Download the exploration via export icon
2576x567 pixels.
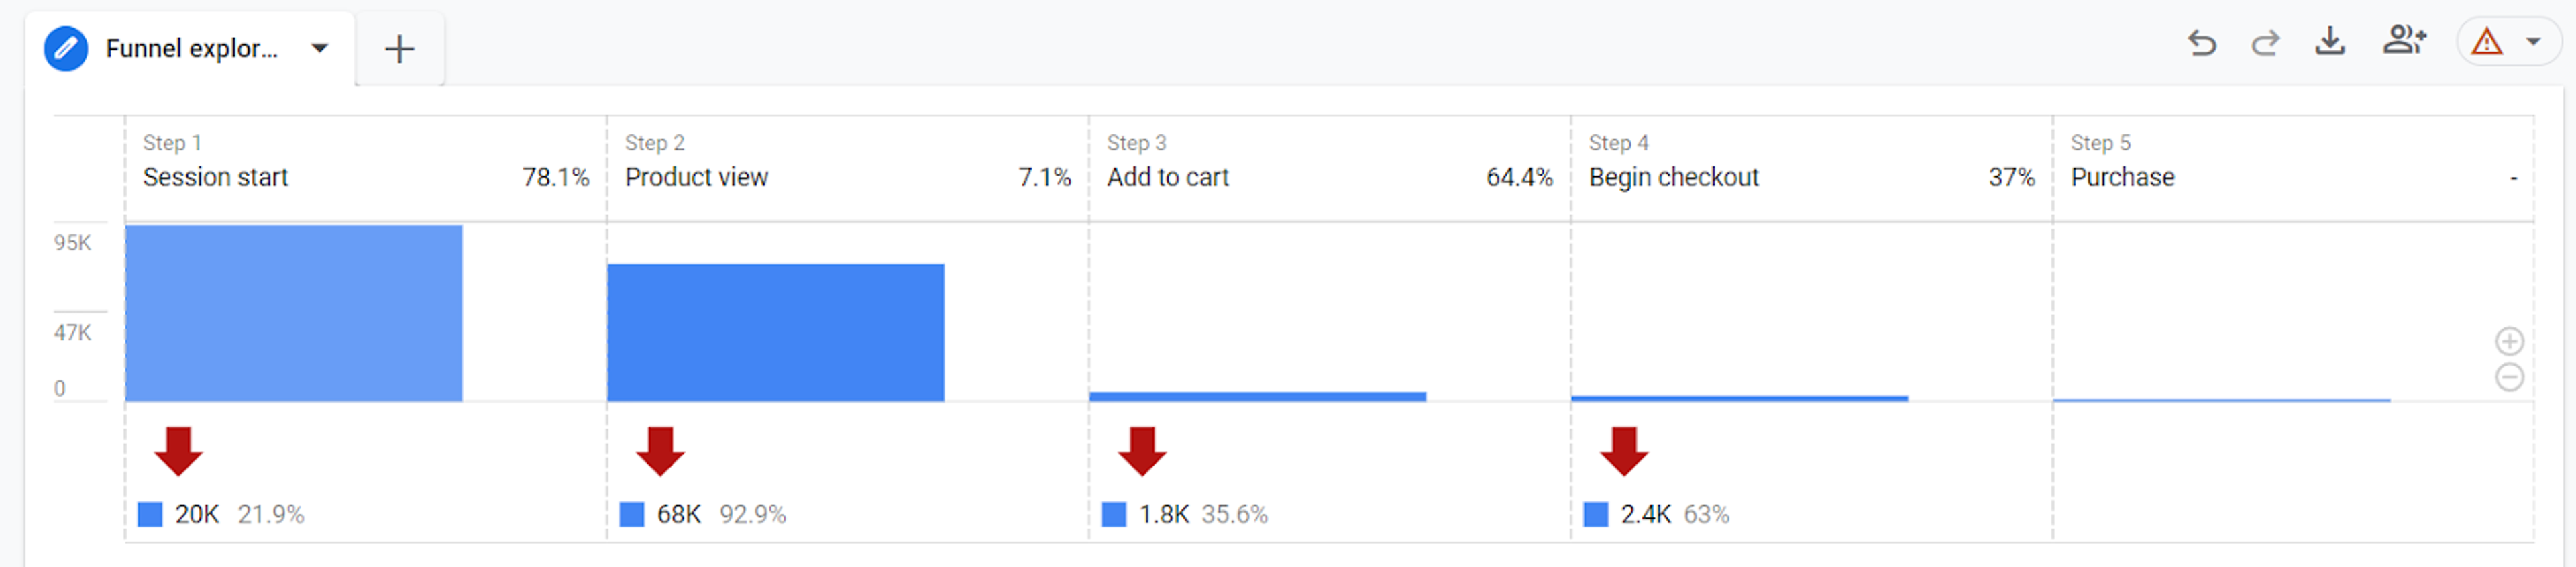click(2330, 42)
